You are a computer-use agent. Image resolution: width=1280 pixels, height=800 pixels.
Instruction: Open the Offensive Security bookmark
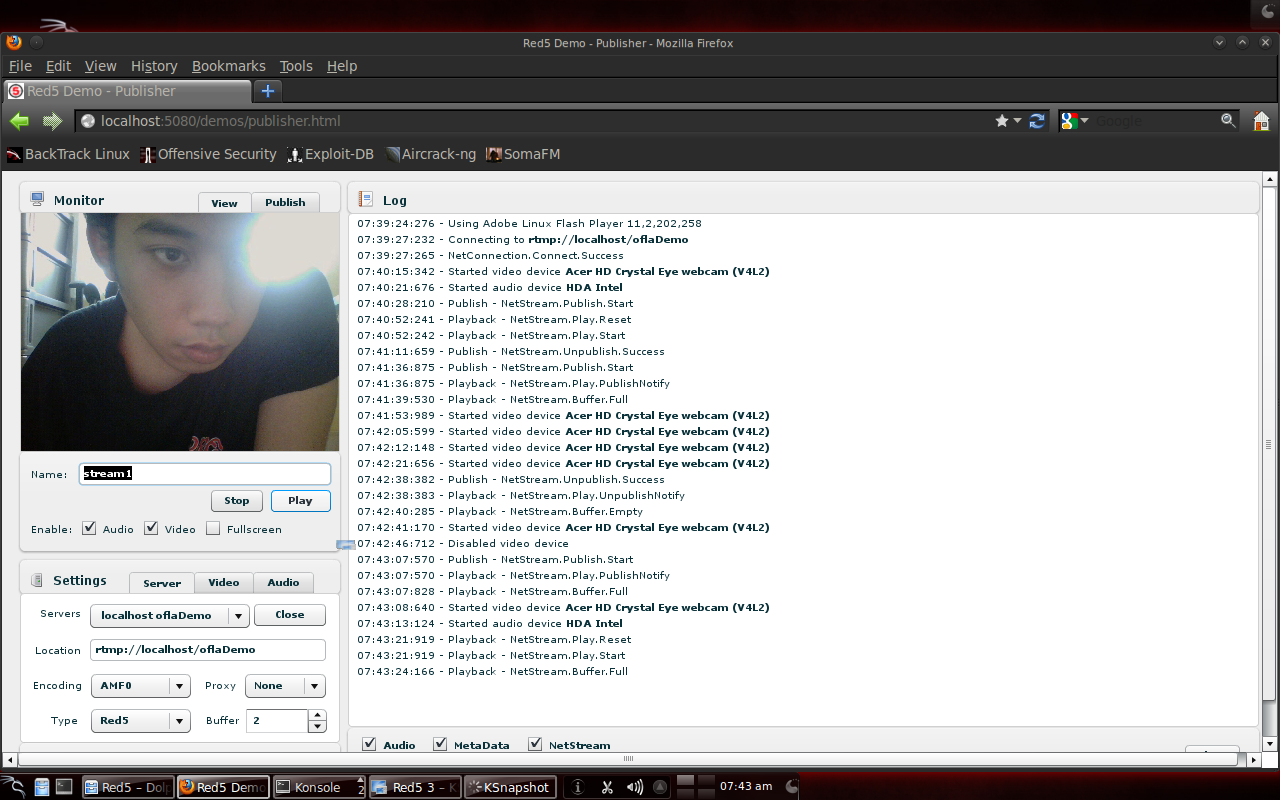208,154
